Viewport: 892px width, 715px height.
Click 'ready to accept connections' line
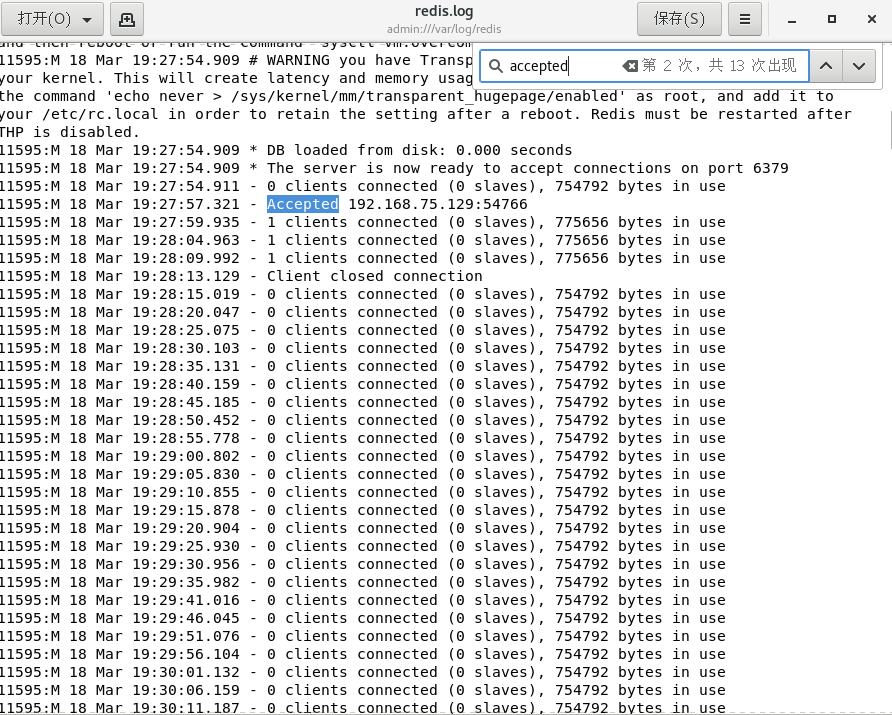[x=394, y=168]
